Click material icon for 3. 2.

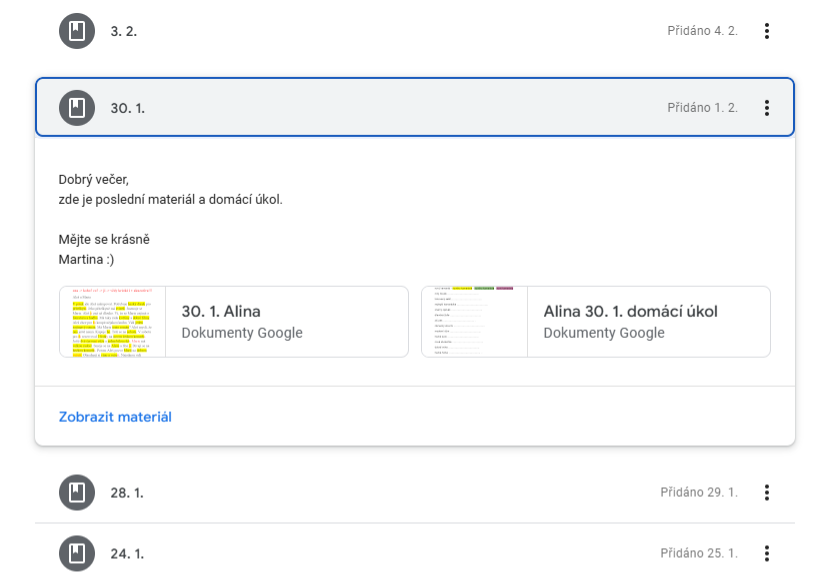(76, 31)
